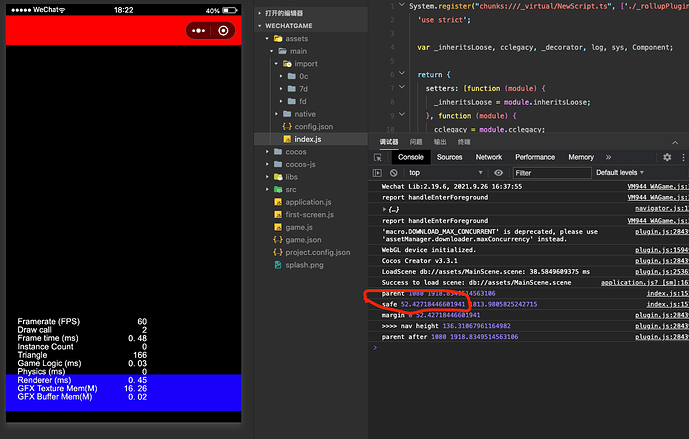Fold the function block at line 9

click(402, 114)
